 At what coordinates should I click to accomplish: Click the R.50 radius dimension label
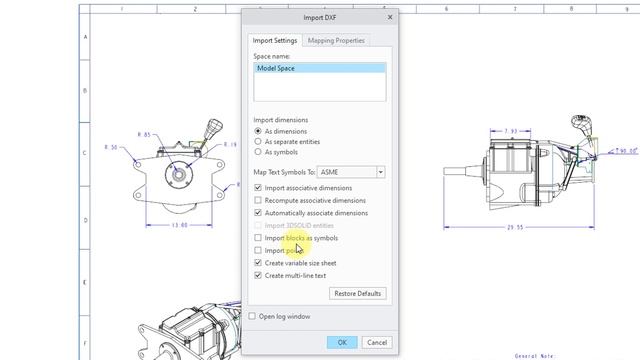111,147
